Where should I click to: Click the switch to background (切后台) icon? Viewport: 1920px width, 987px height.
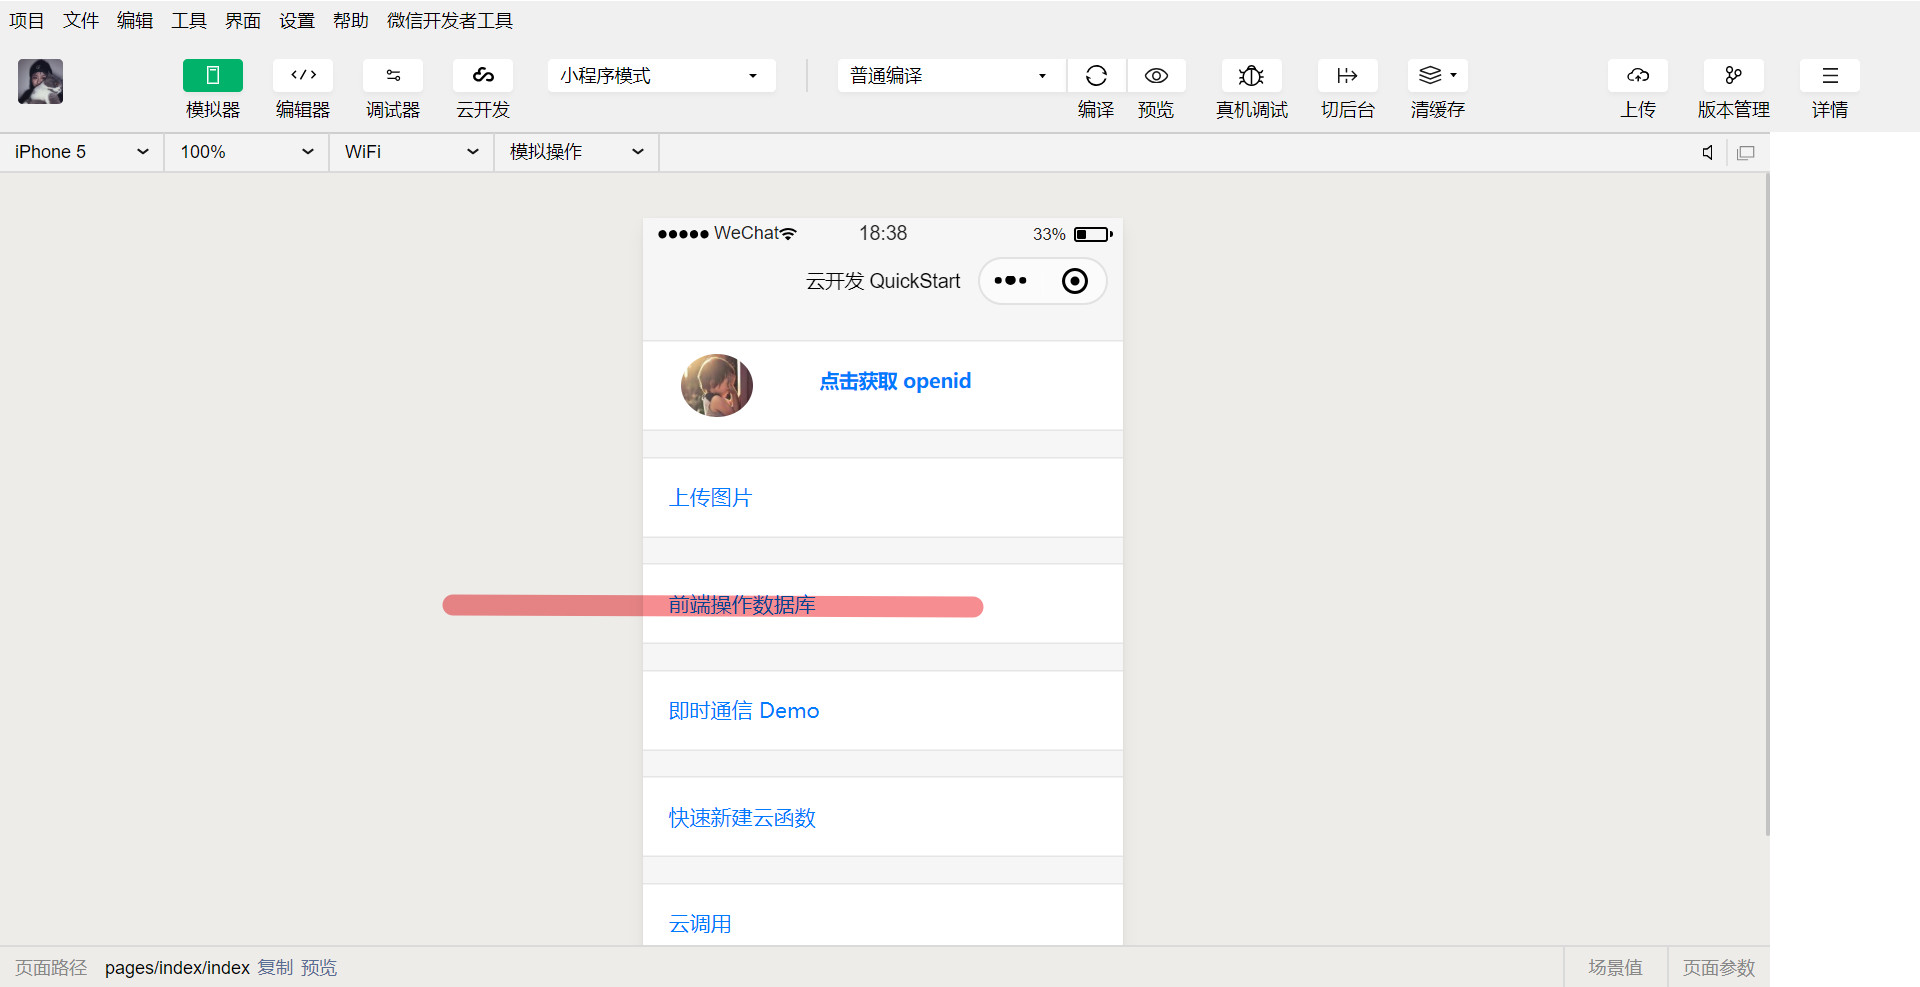pos(1347,76)
